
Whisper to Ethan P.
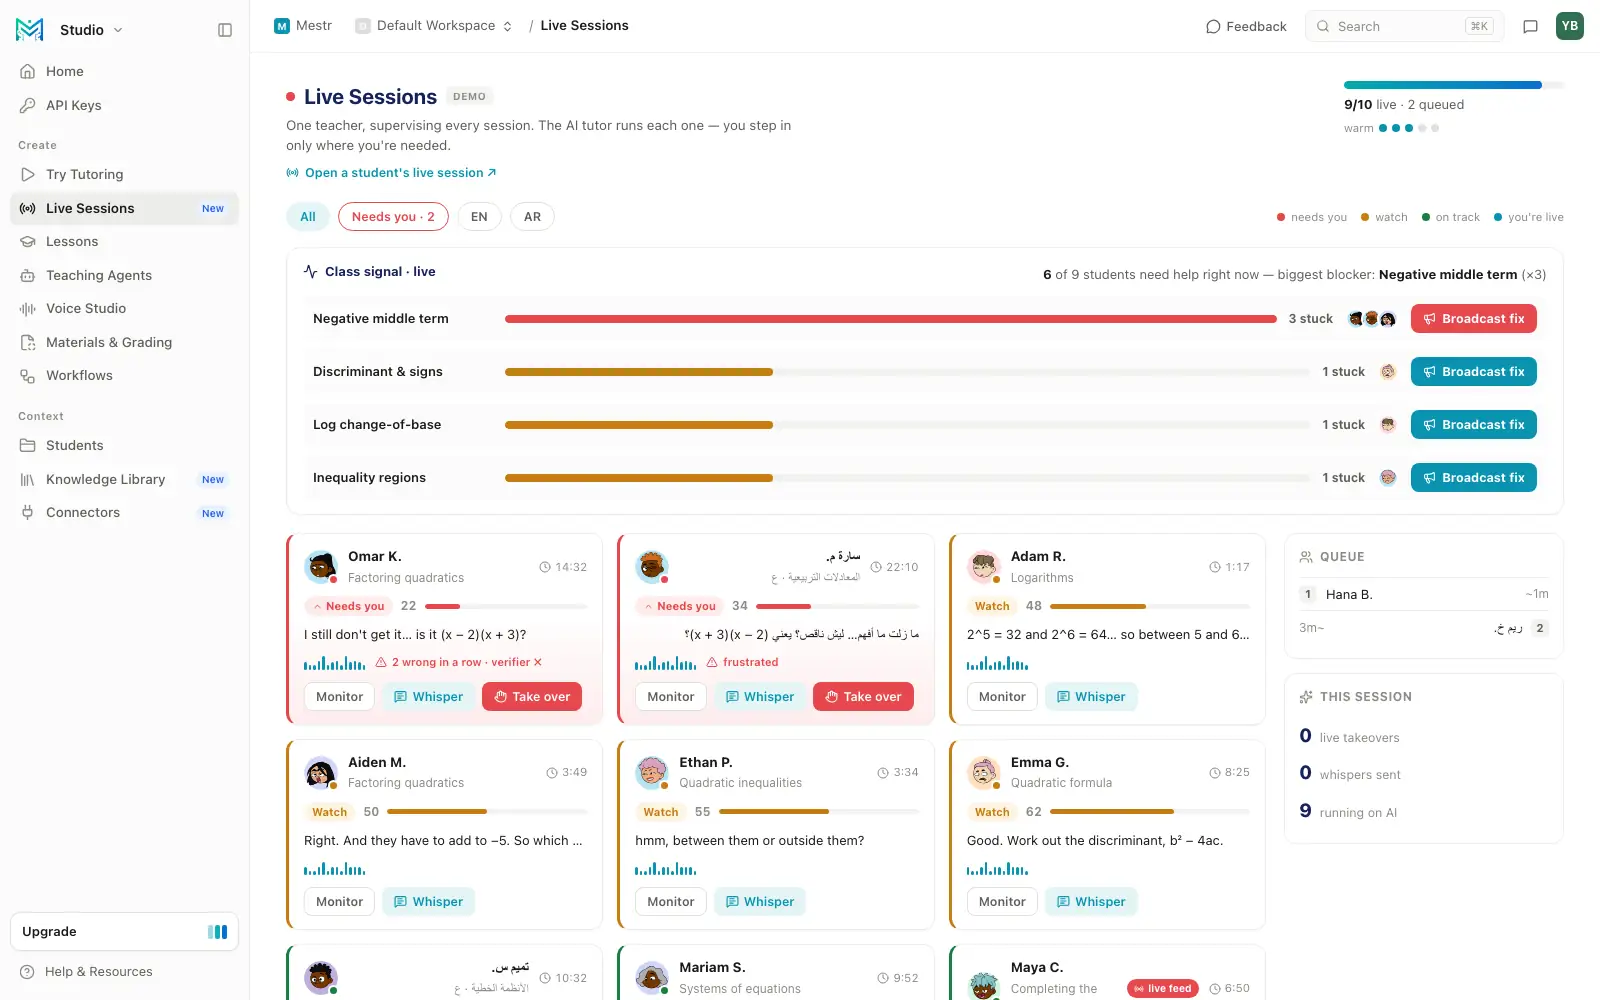tap(760, 902)
